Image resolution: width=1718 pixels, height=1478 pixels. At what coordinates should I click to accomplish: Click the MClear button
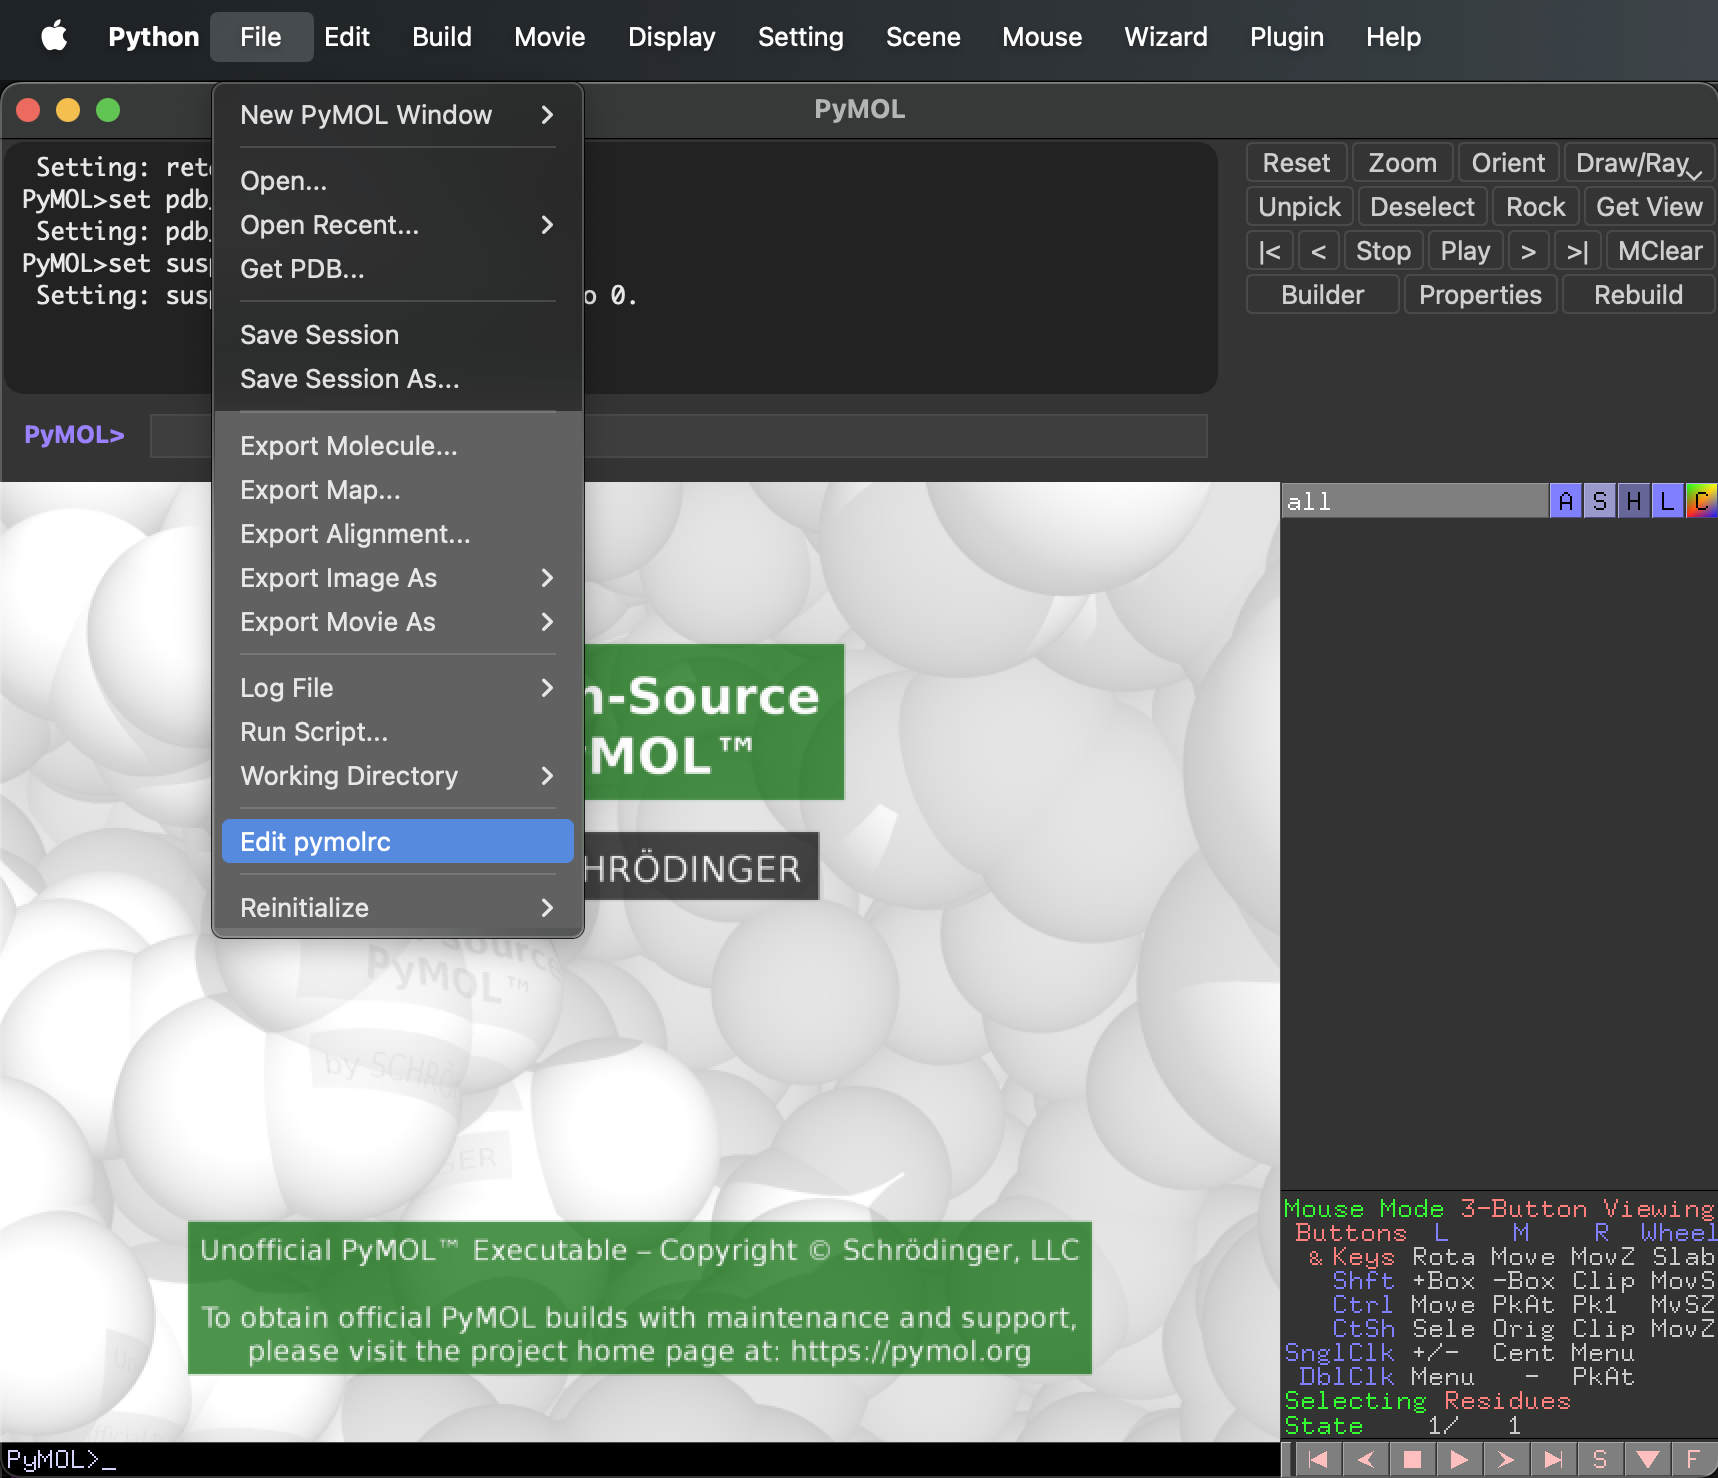click(1661, 251)
